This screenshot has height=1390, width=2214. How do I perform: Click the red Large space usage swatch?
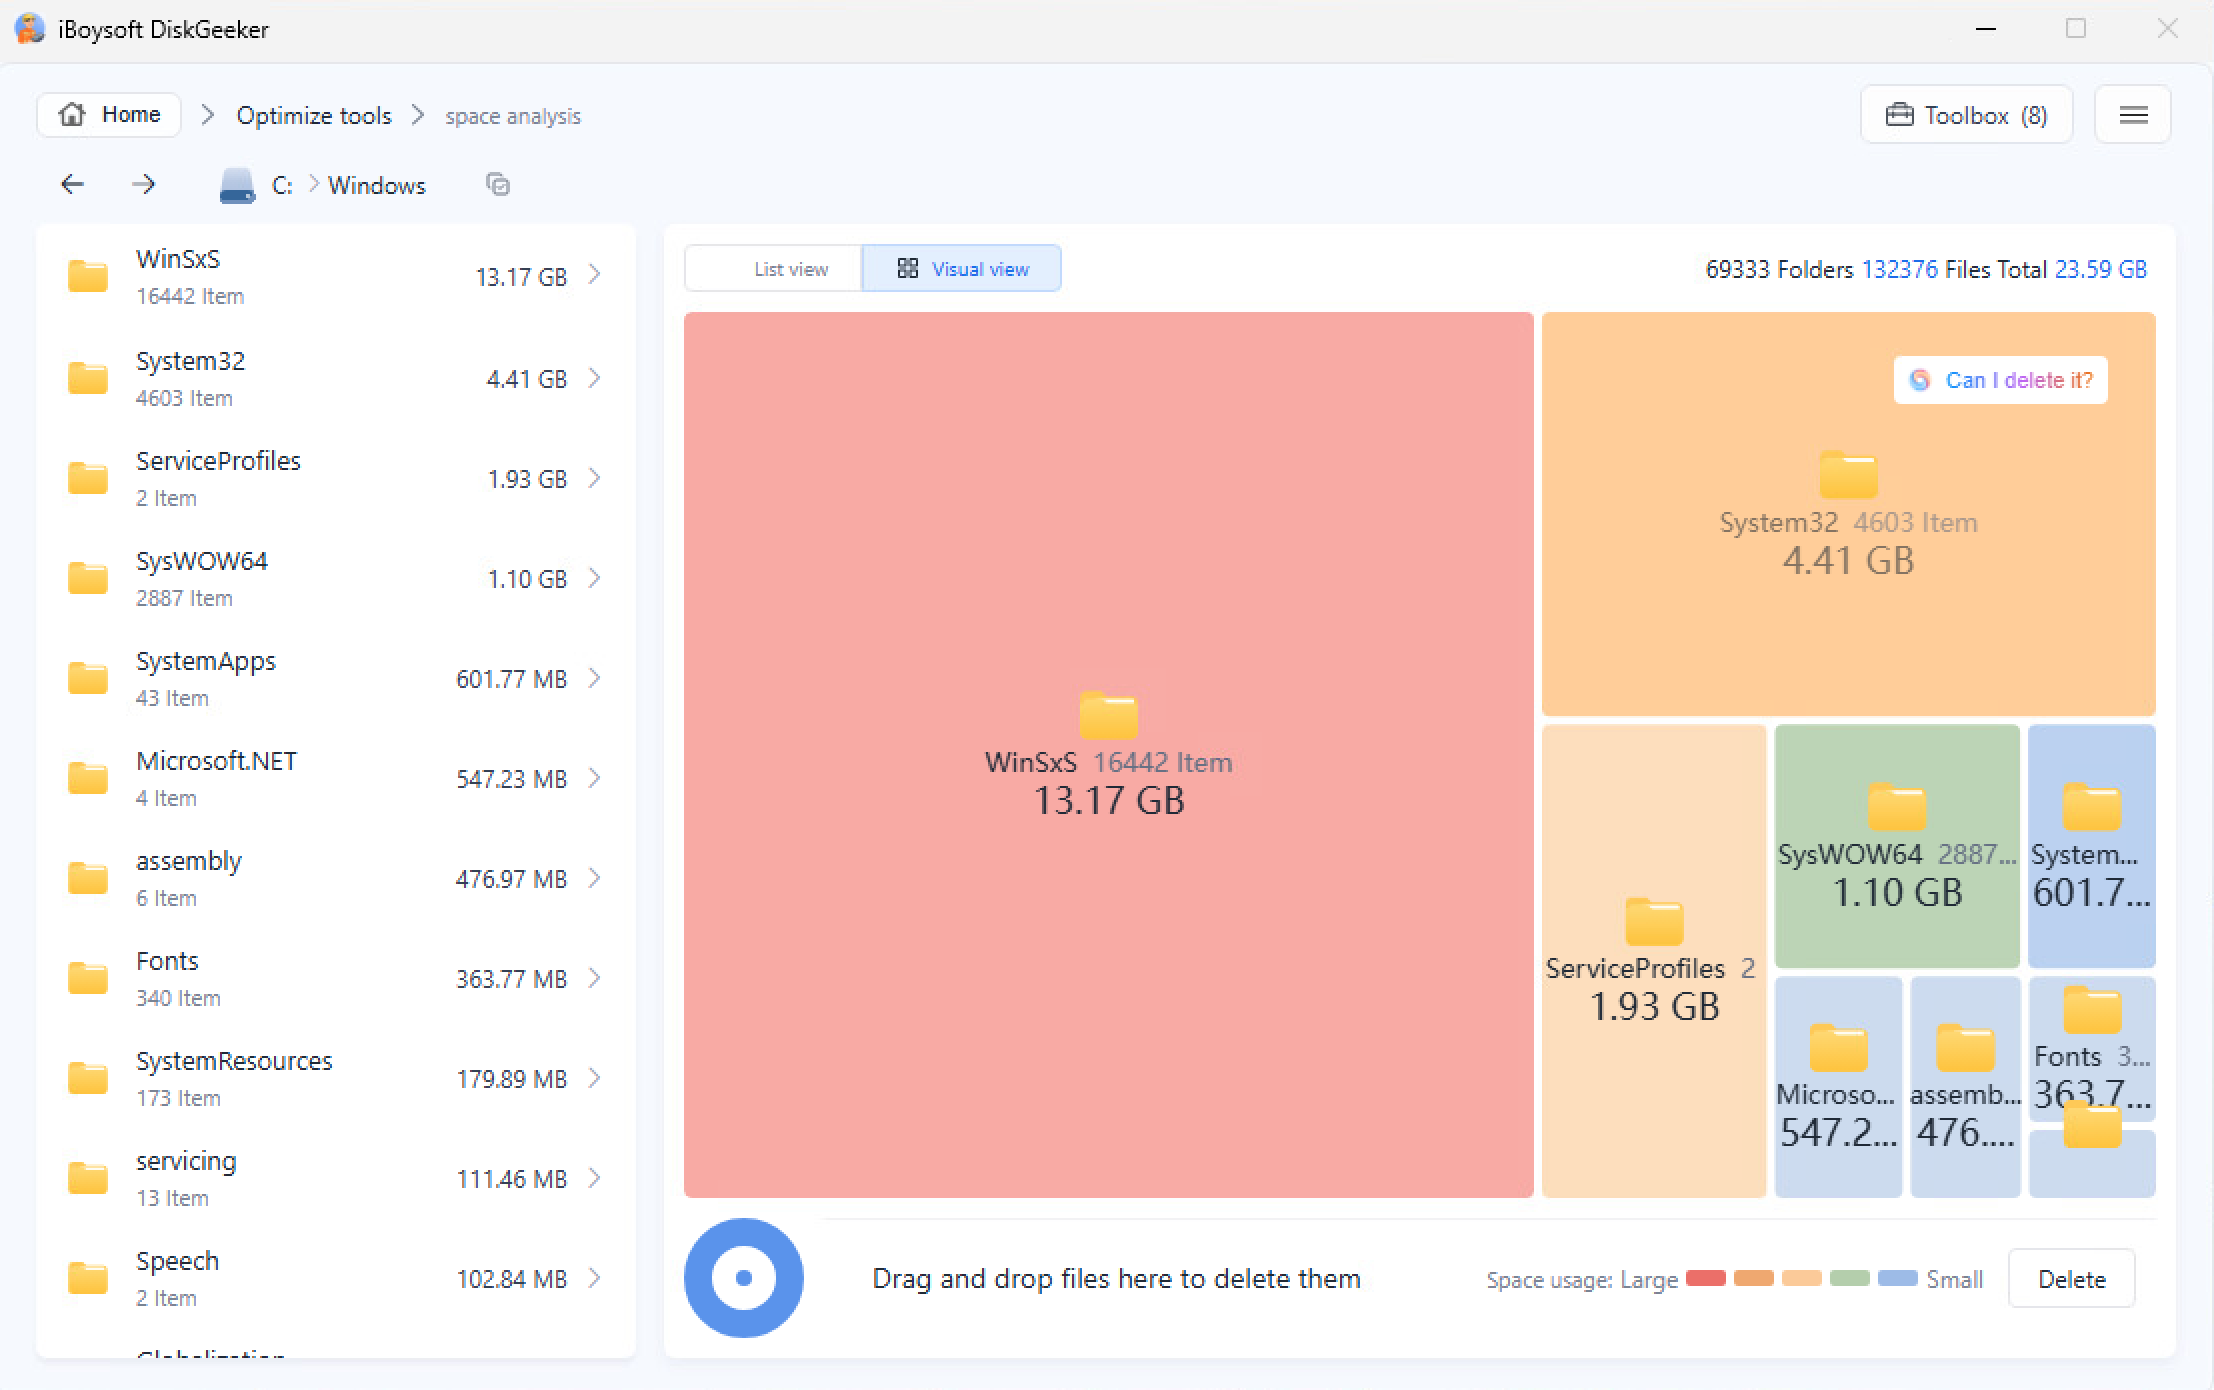(1705, 1278)
